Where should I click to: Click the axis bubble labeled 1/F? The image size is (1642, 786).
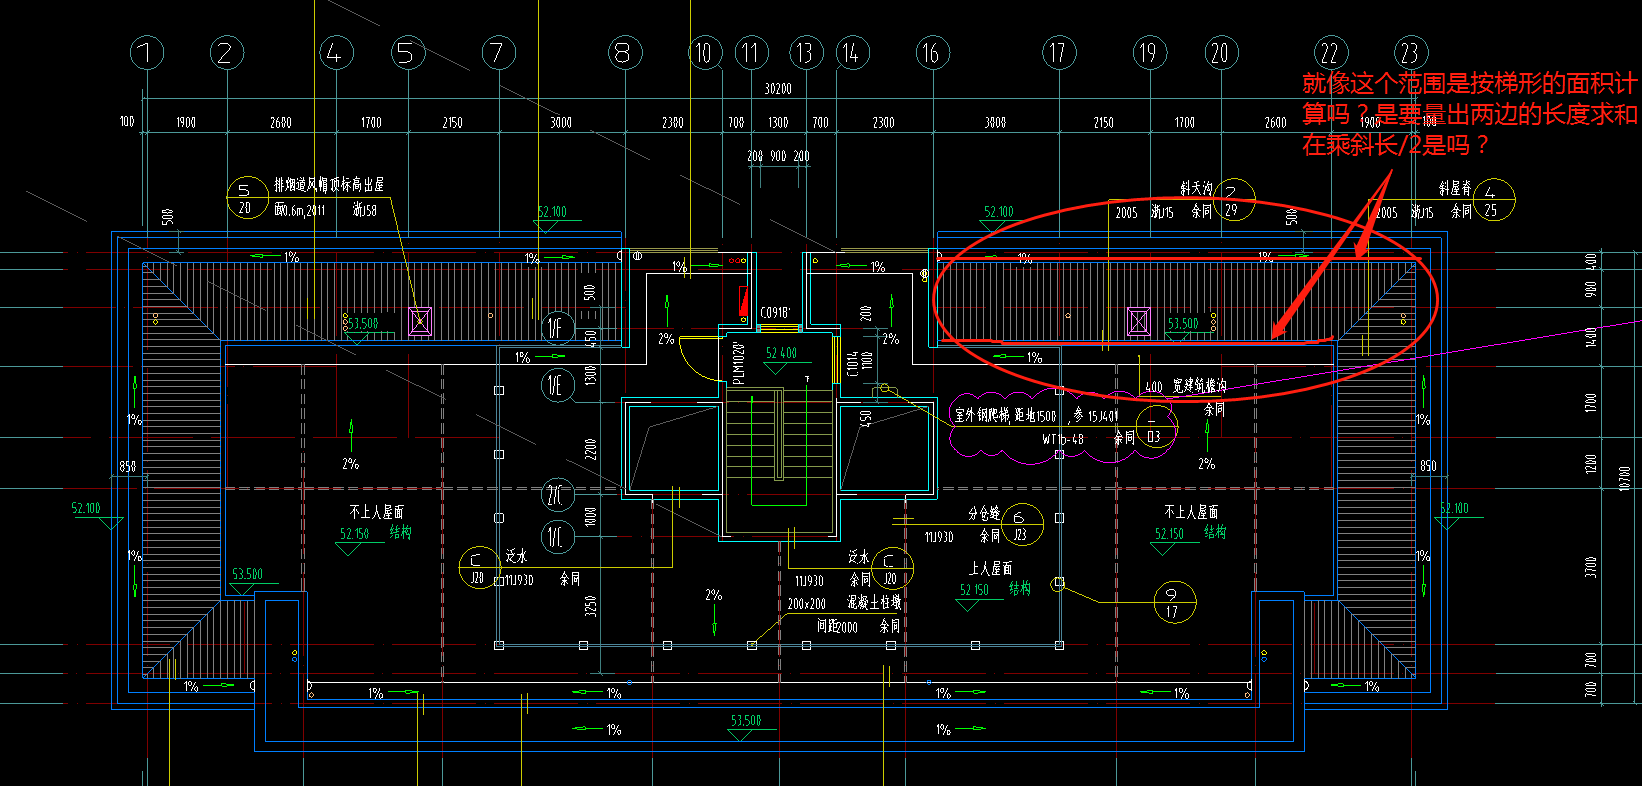click(x=557, y=327)
